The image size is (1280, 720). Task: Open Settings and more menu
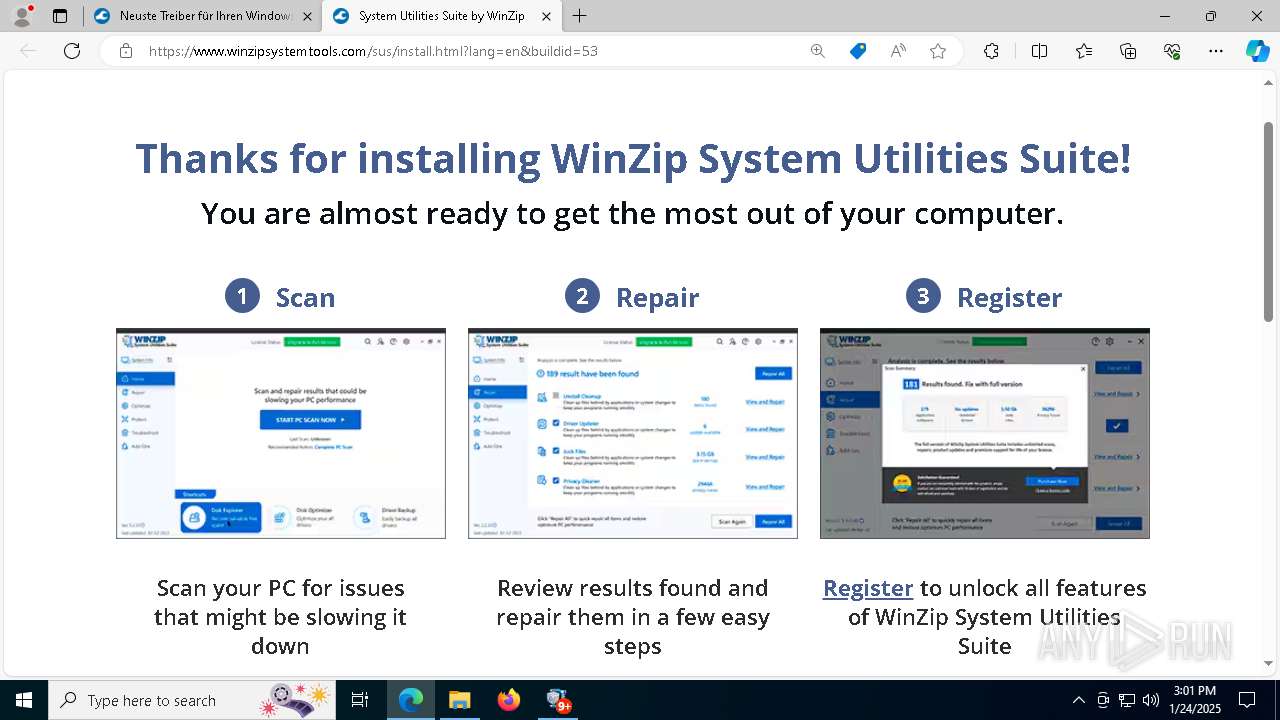tap(1216, 51)
